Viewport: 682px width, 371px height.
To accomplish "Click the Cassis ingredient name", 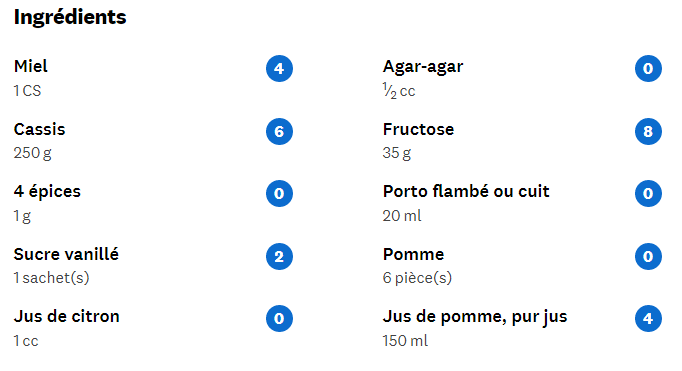I will click(x=39, y=129).
